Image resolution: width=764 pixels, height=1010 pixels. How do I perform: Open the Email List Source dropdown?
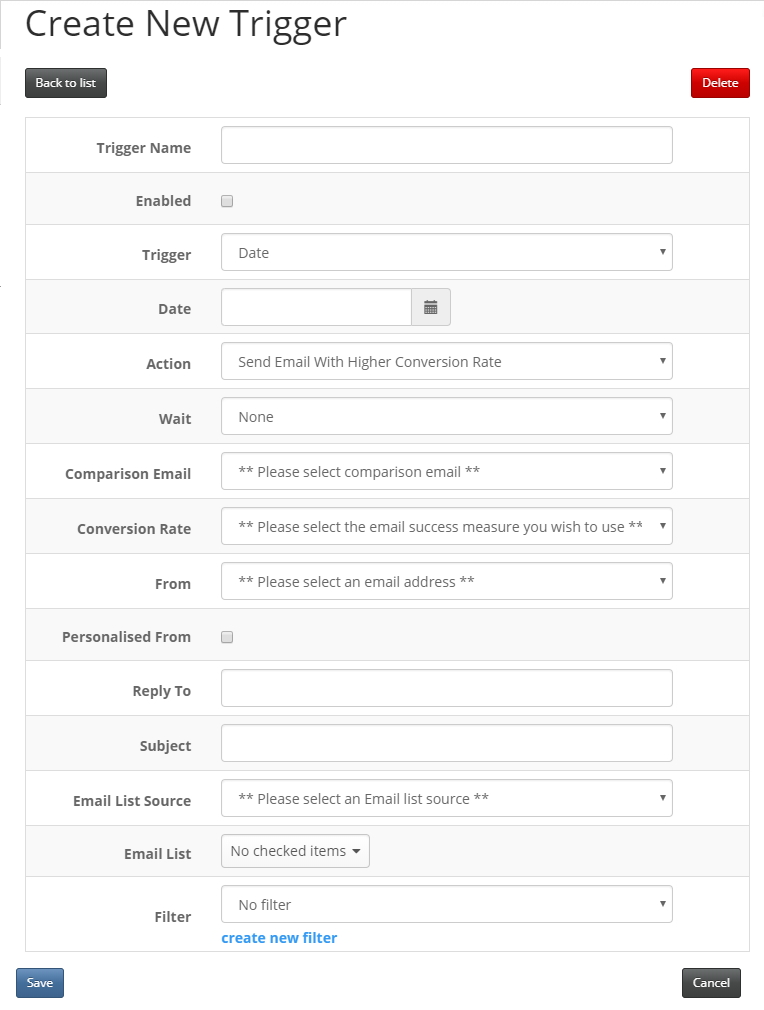point(446,798)
